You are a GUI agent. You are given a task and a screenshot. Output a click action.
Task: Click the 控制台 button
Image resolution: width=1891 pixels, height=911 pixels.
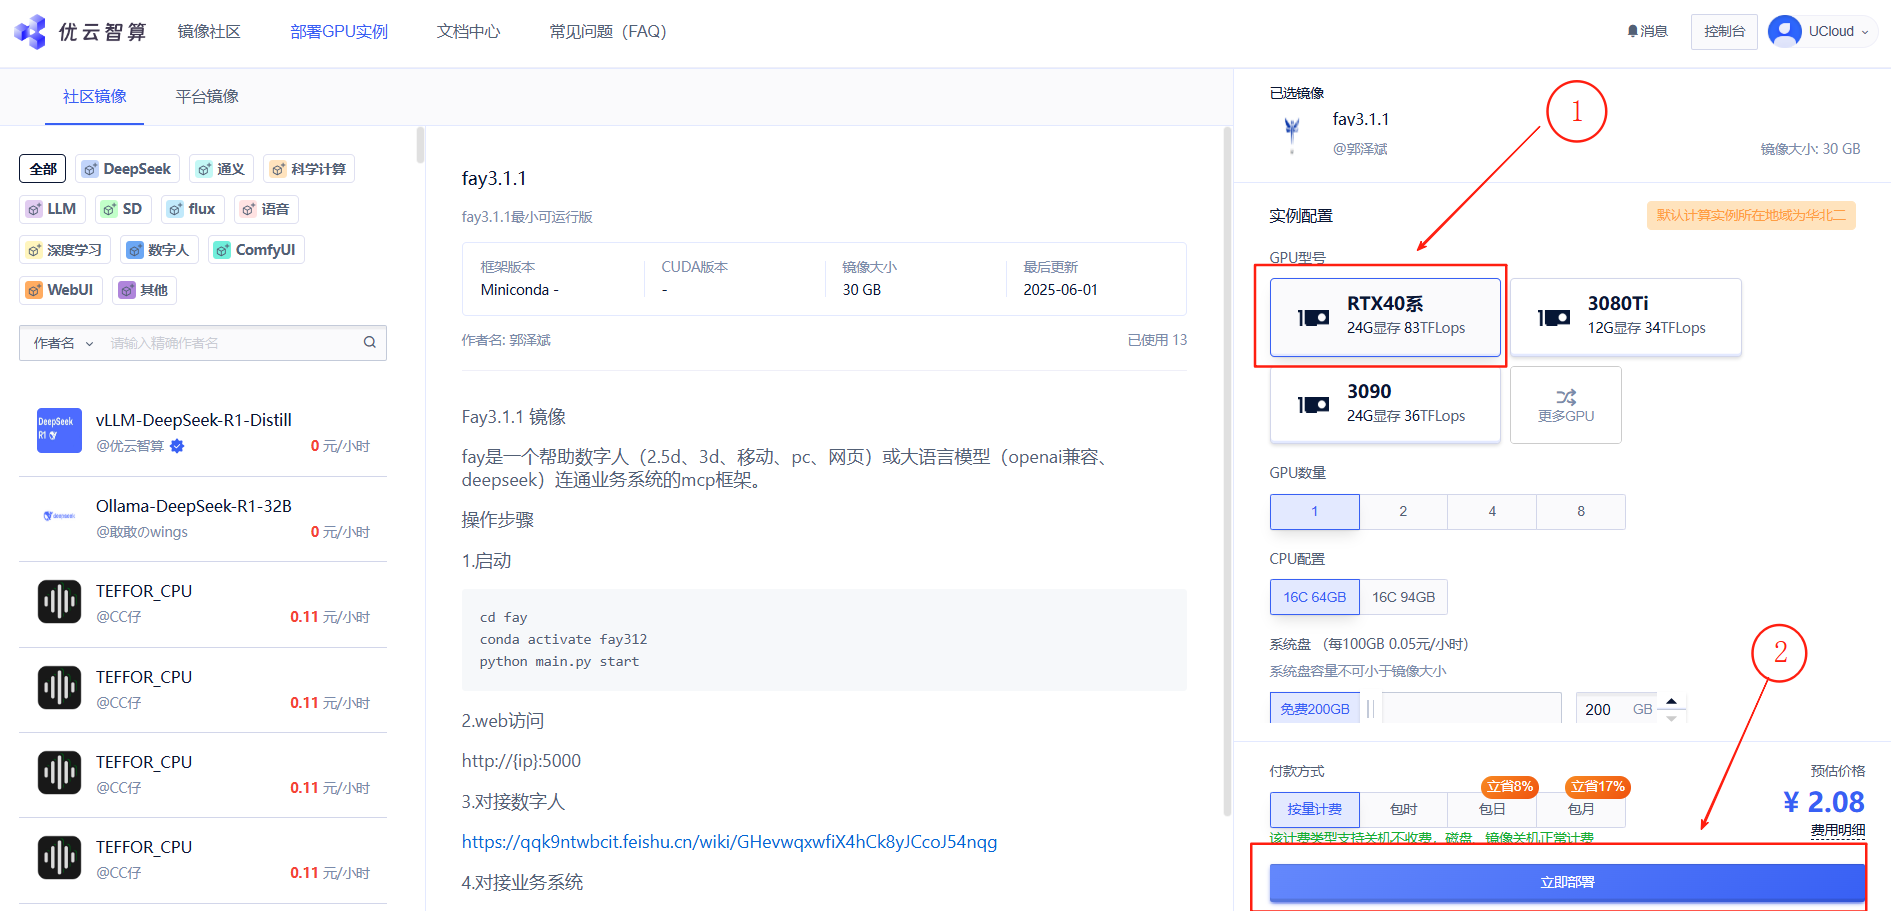(x=1724, y=32)
